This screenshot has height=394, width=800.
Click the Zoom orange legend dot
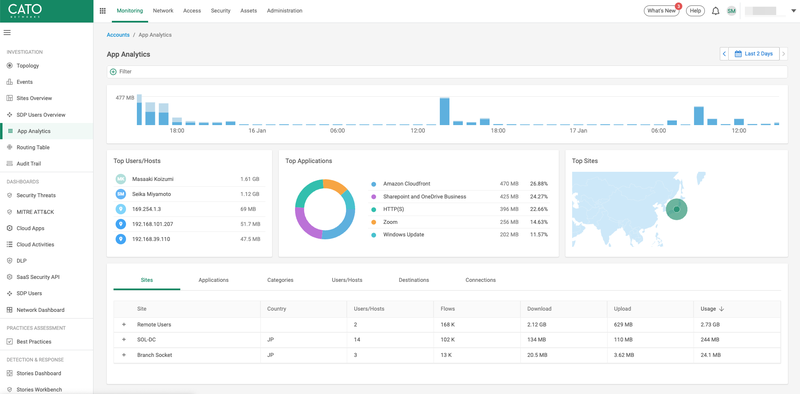click(x=373, y=222)
